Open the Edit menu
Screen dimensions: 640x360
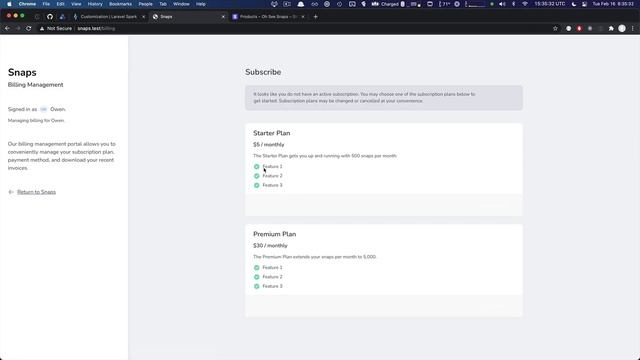[x=60, y=4]
